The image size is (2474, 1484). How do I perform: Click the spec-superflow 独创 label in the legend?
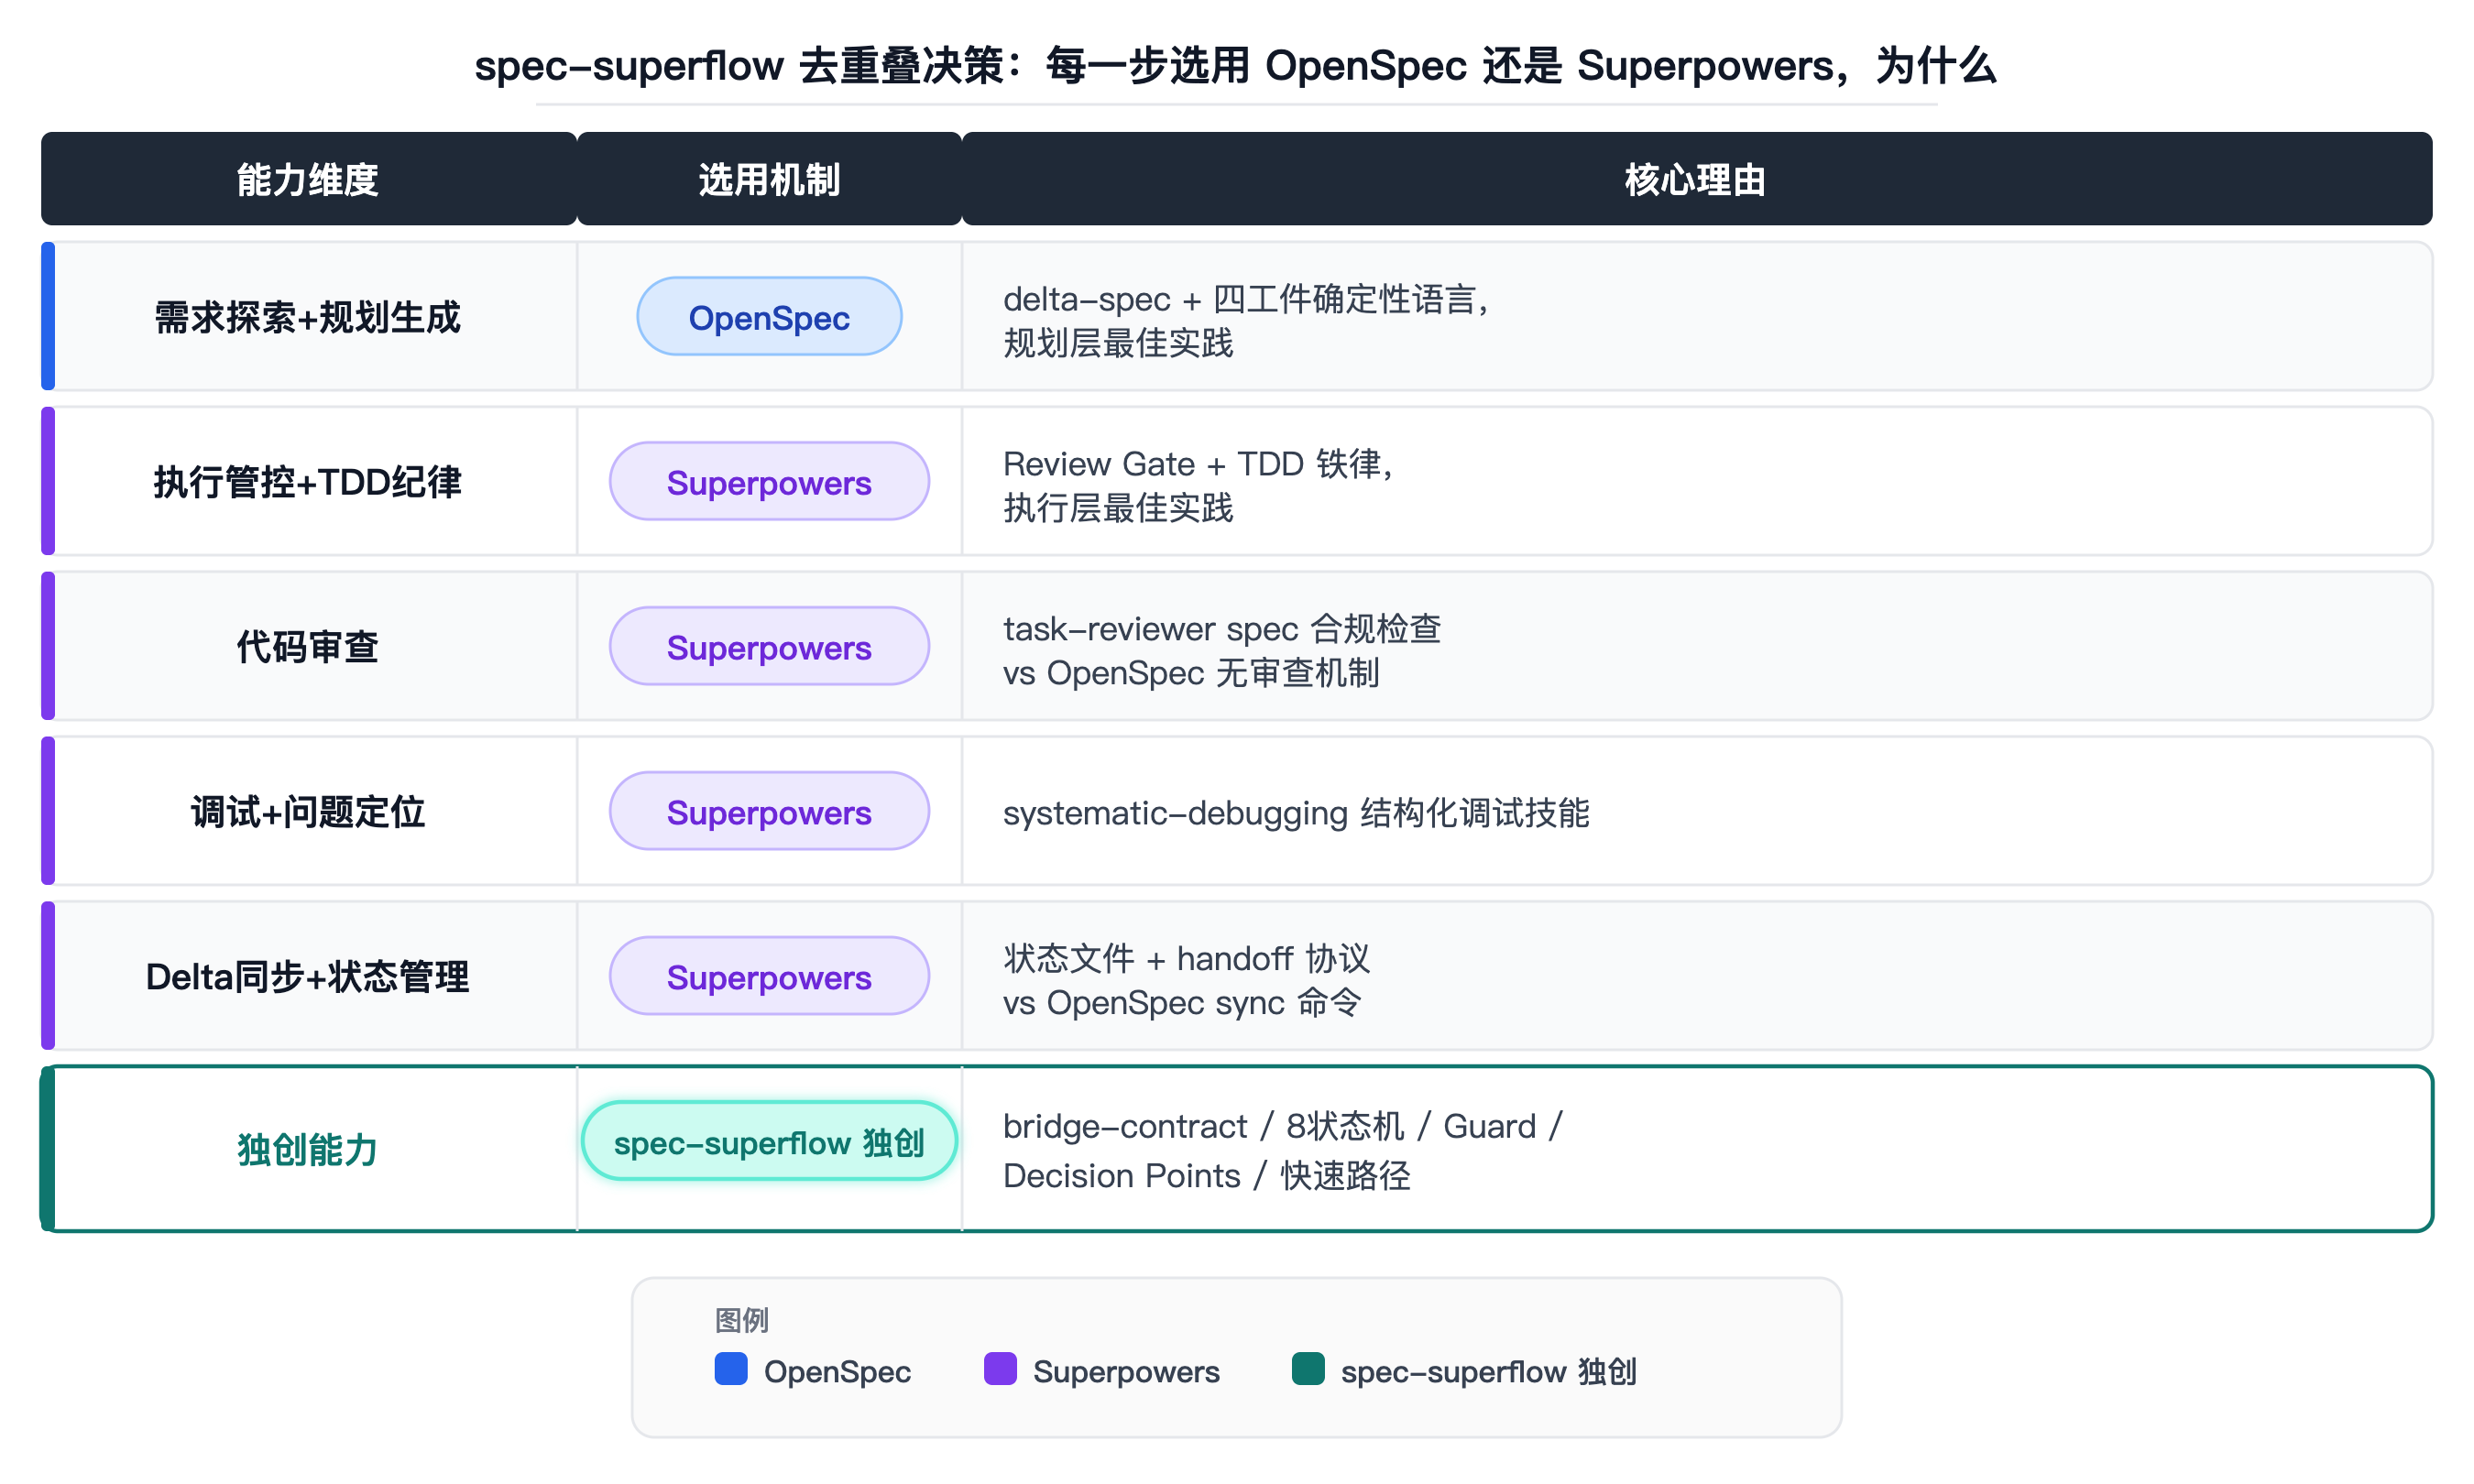[1488, 1371]
